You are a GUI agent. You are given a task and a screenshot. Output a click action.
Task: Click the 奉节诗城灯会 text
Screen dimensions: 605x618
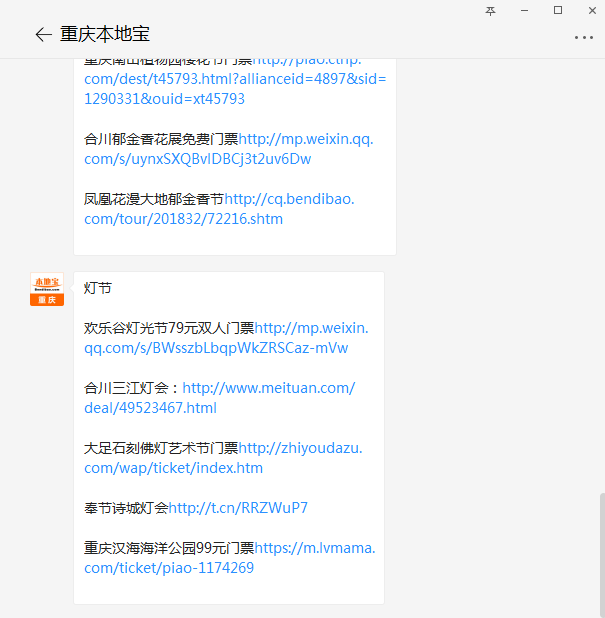(x=126, y=508)
